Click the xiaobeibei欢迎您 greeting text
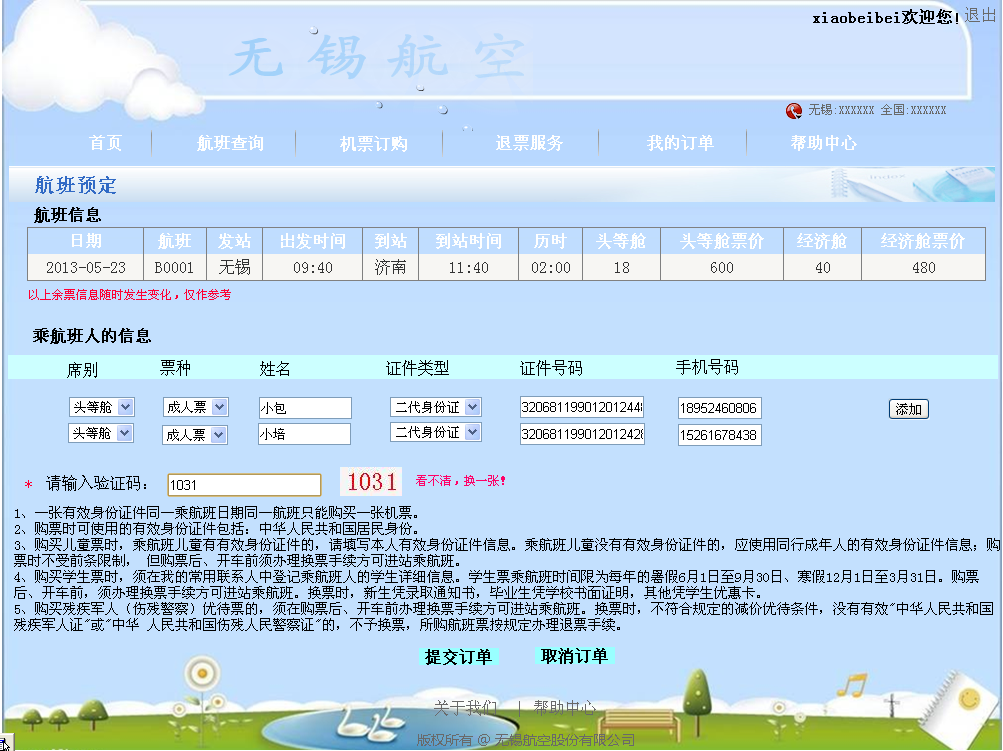Screen dimensions: 1003x751 pyautogui.click(x=887, y=17)
